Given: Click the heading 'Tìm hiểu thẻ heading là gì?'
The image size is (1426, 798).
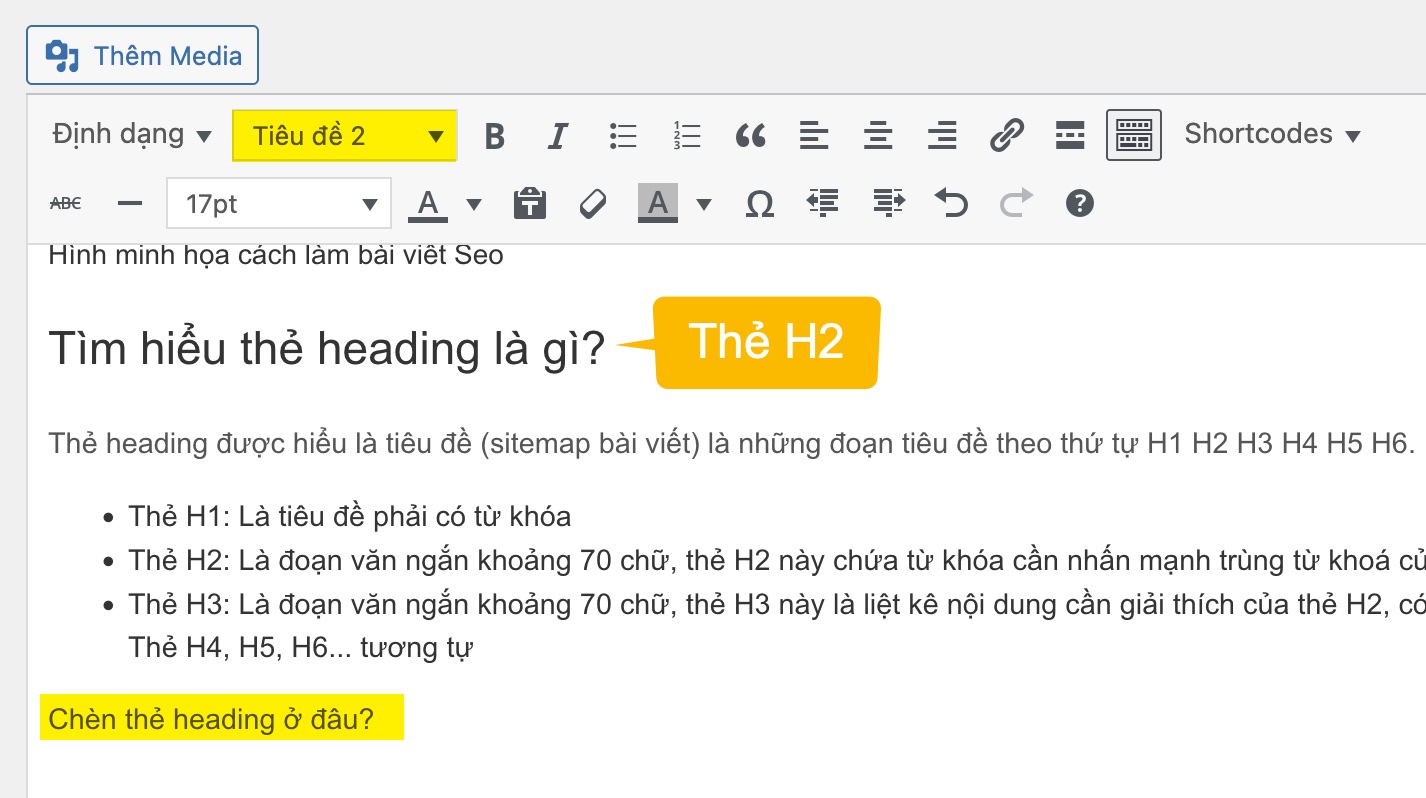Looking at the screenshot, I should 327,348.
